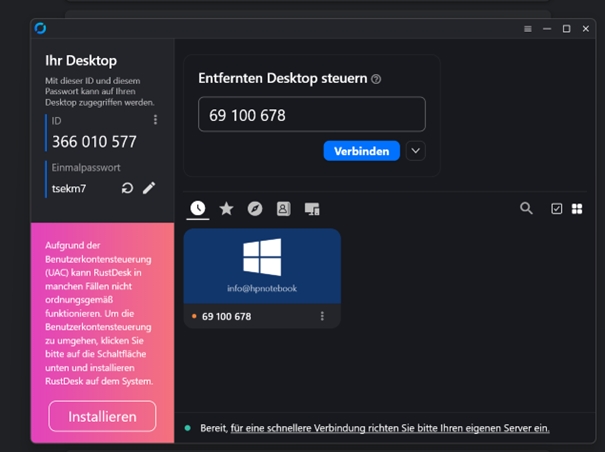605x452 pixels.
Task: Focus the remote ID input field
Action: click(x=312, y=115)
